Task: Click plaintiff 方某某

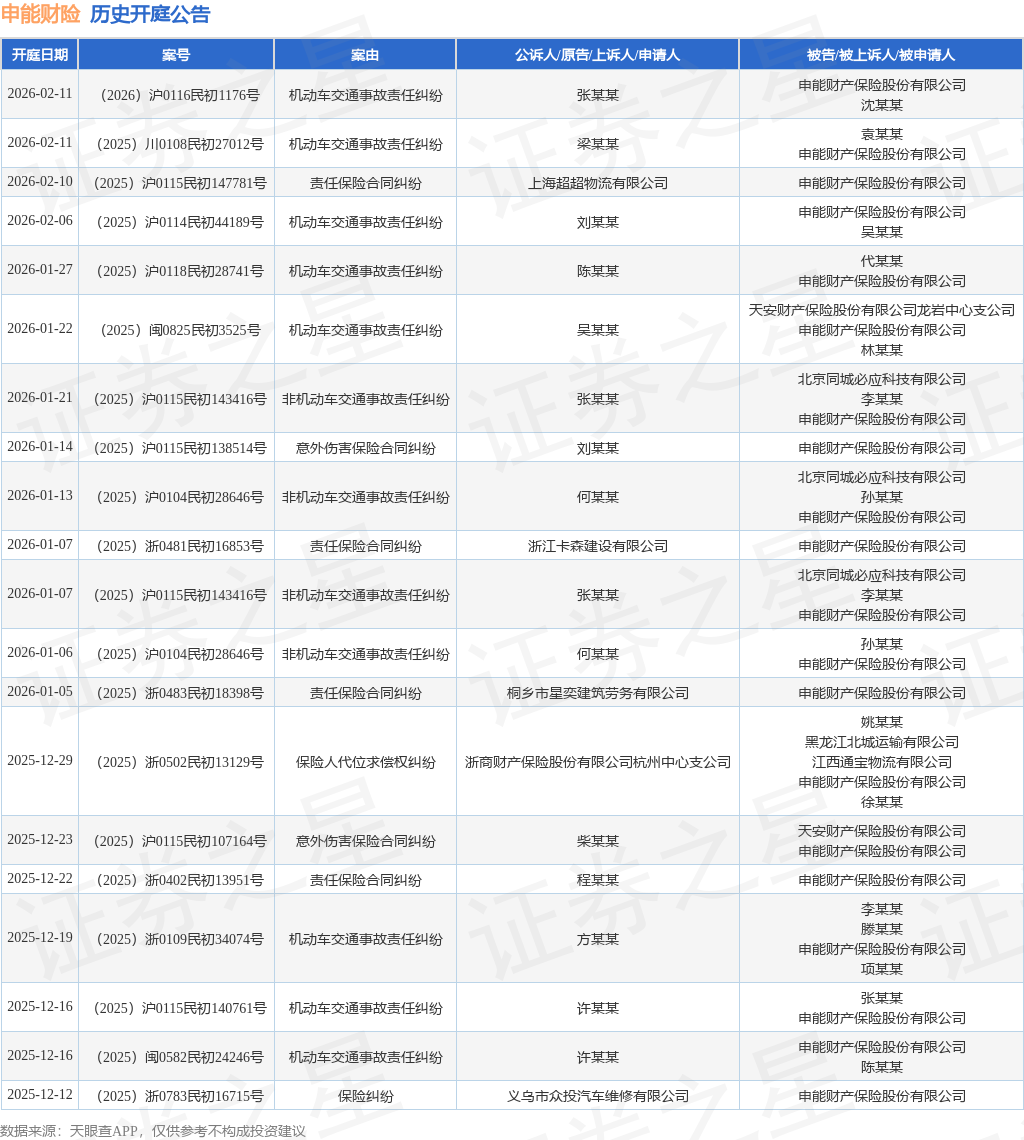Action: 598,939
